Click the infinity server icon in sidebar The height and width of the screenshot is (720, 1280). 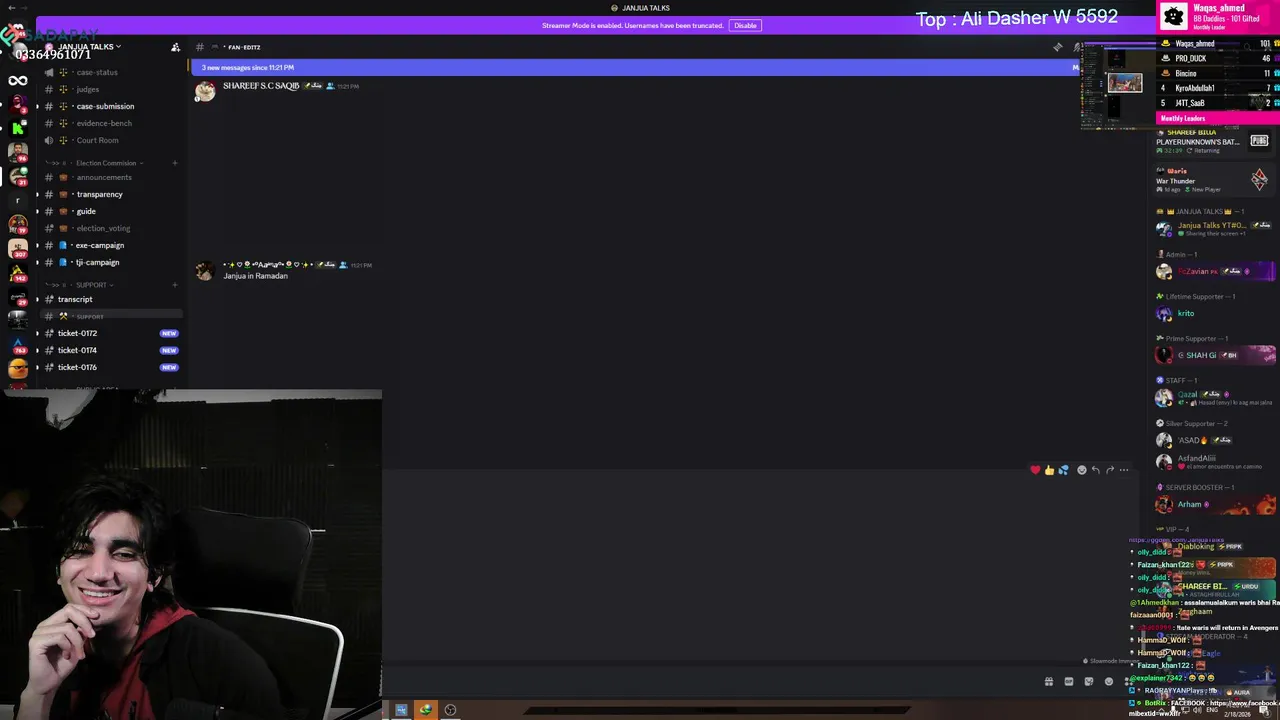[18, 81]
